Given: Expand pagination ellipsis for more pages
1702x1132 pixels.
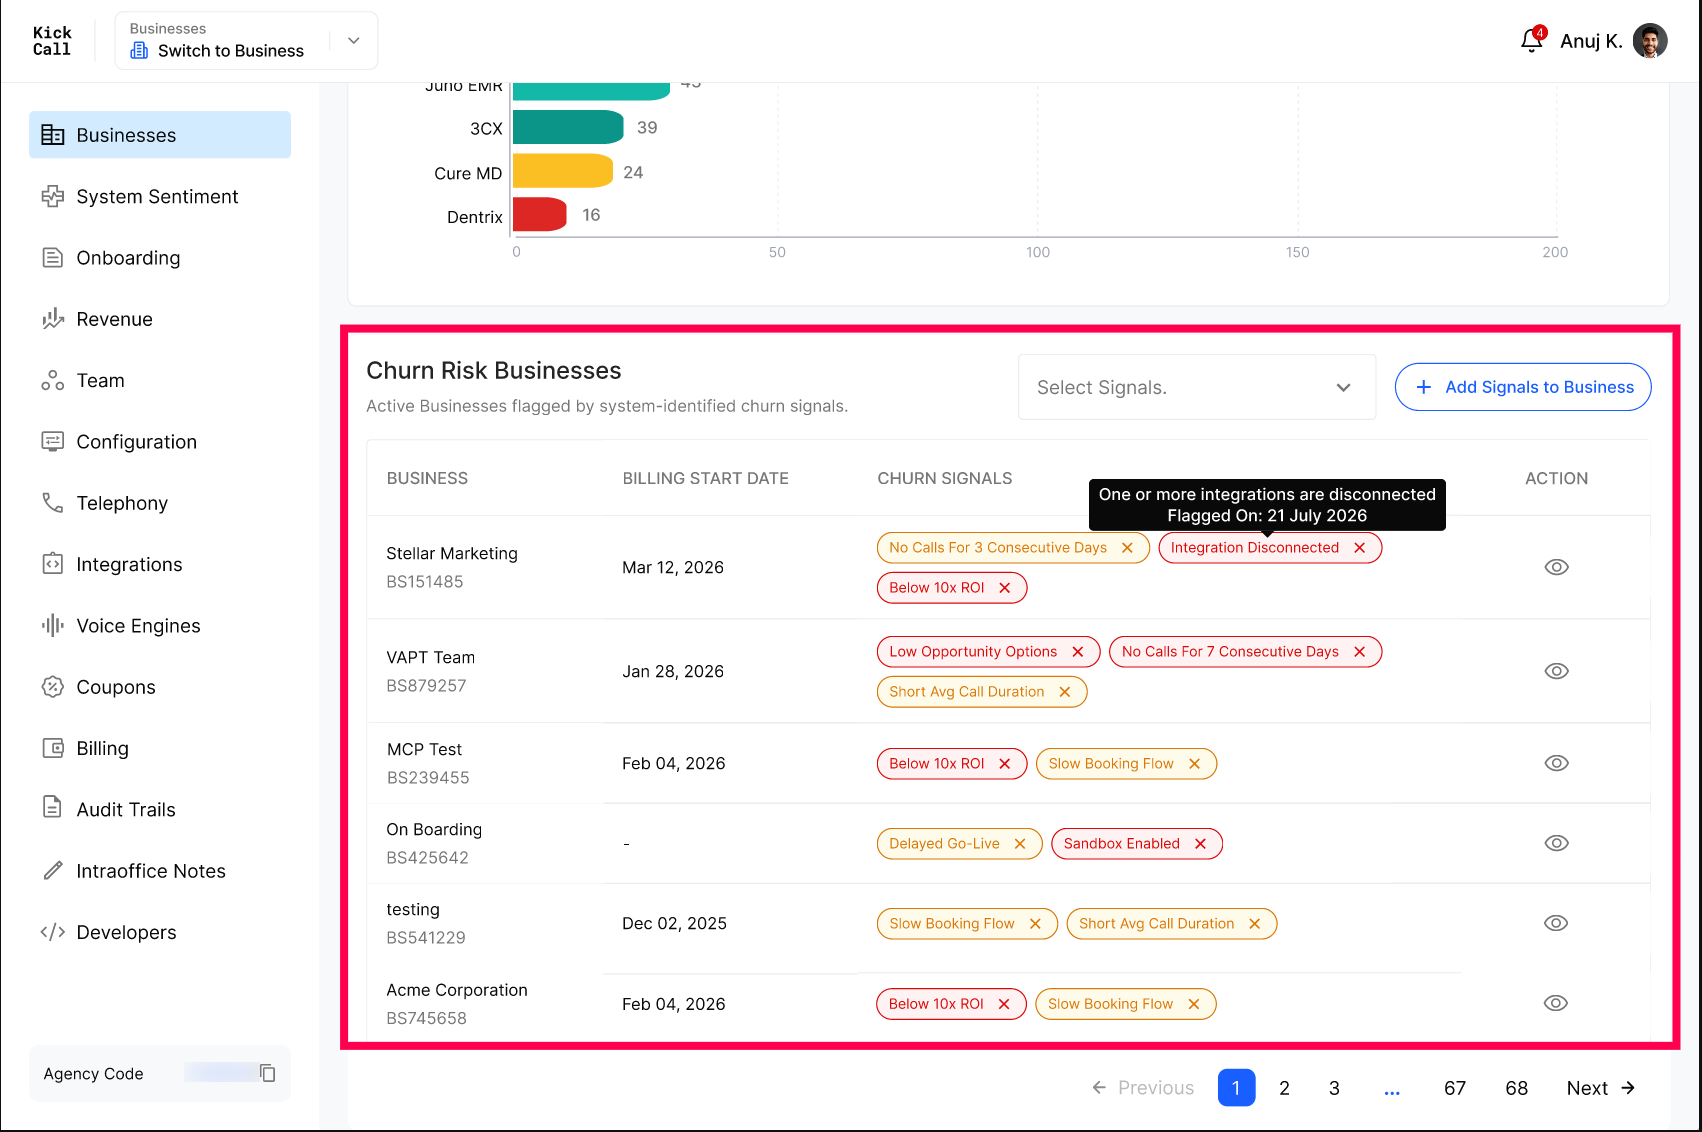Looking at the screenshot, I should point(1392,1089).
